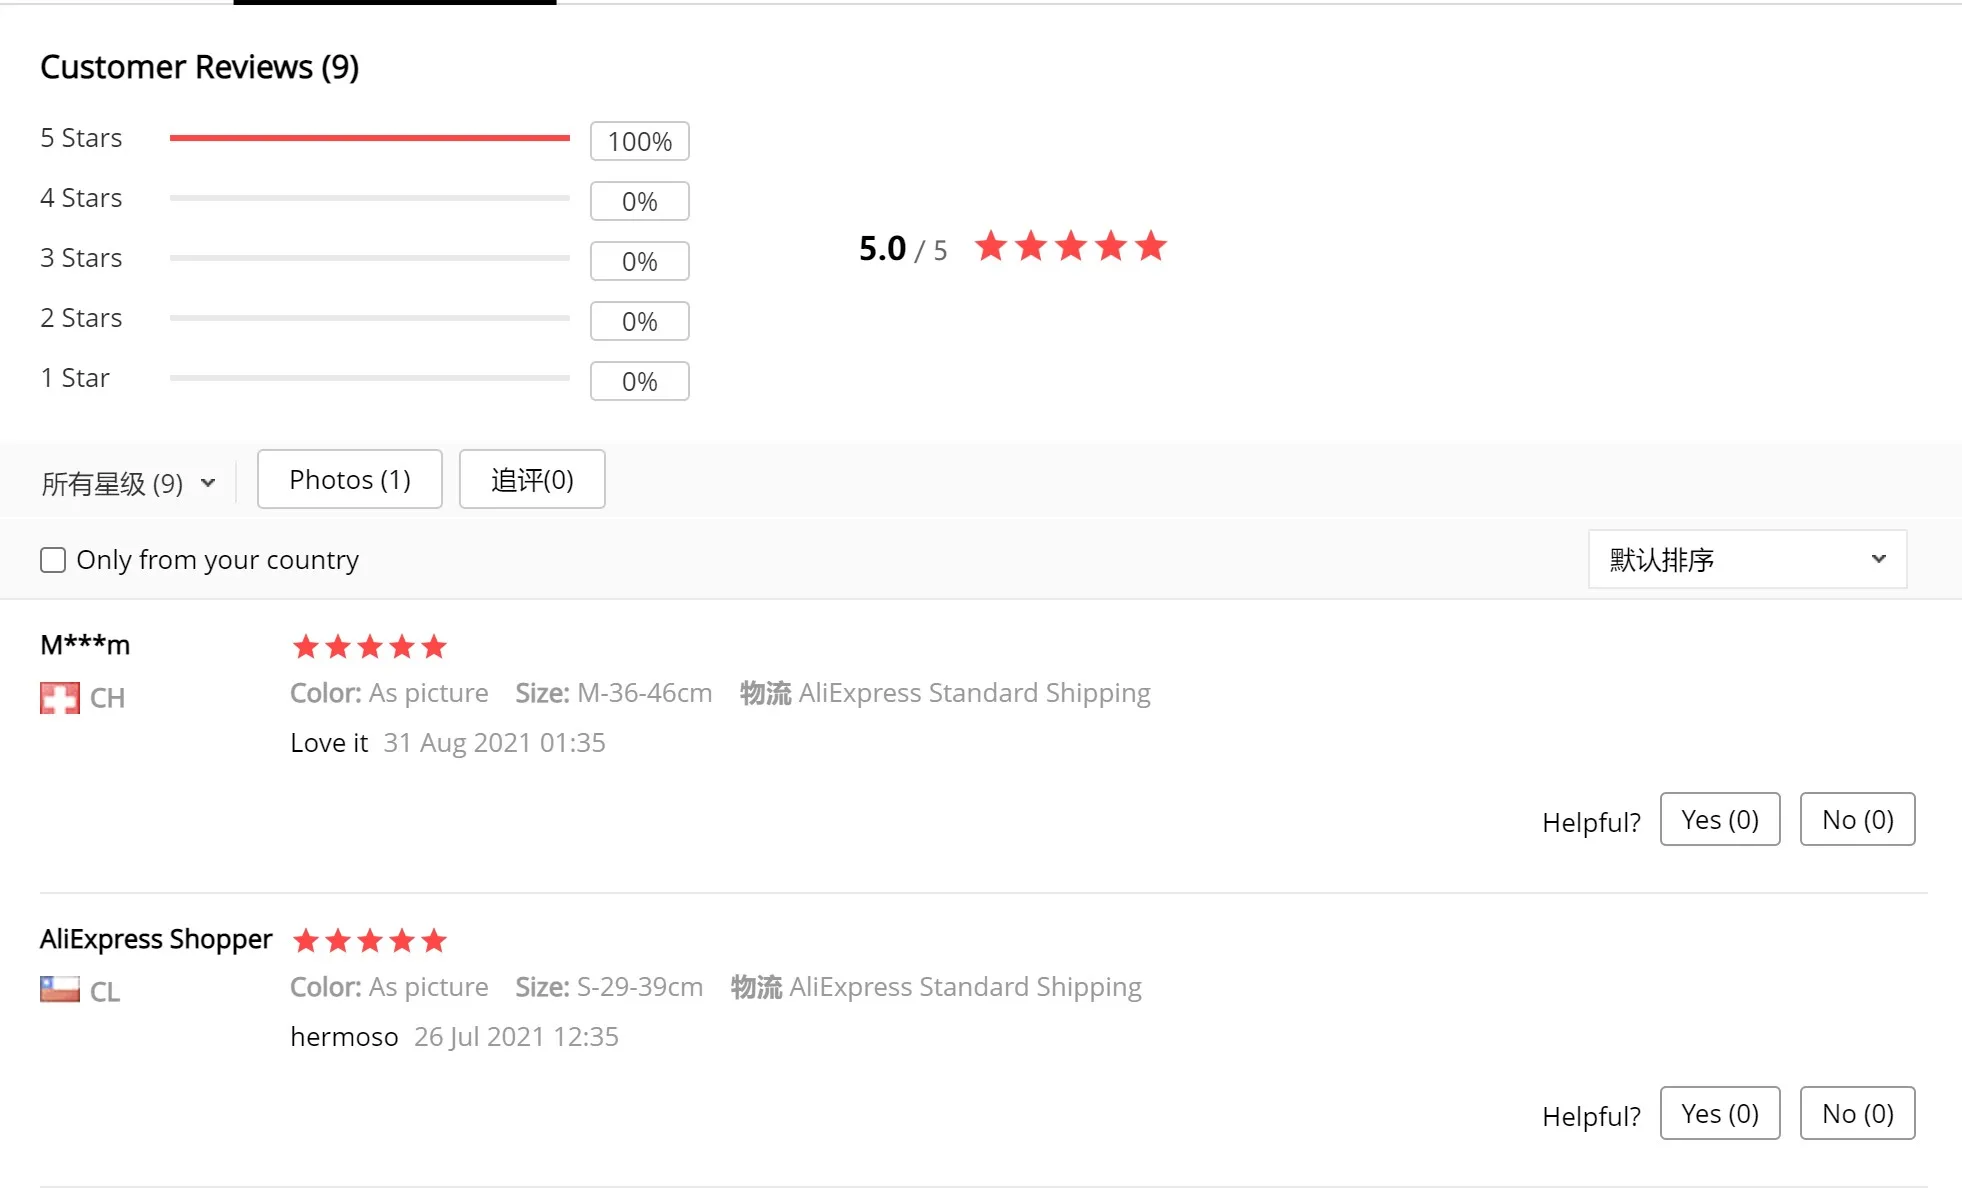Click AliExpress Shopper's review star rating
The width and height of the screenshot is (1962, 1190).
pyautogui.click(x=369, y=941)
